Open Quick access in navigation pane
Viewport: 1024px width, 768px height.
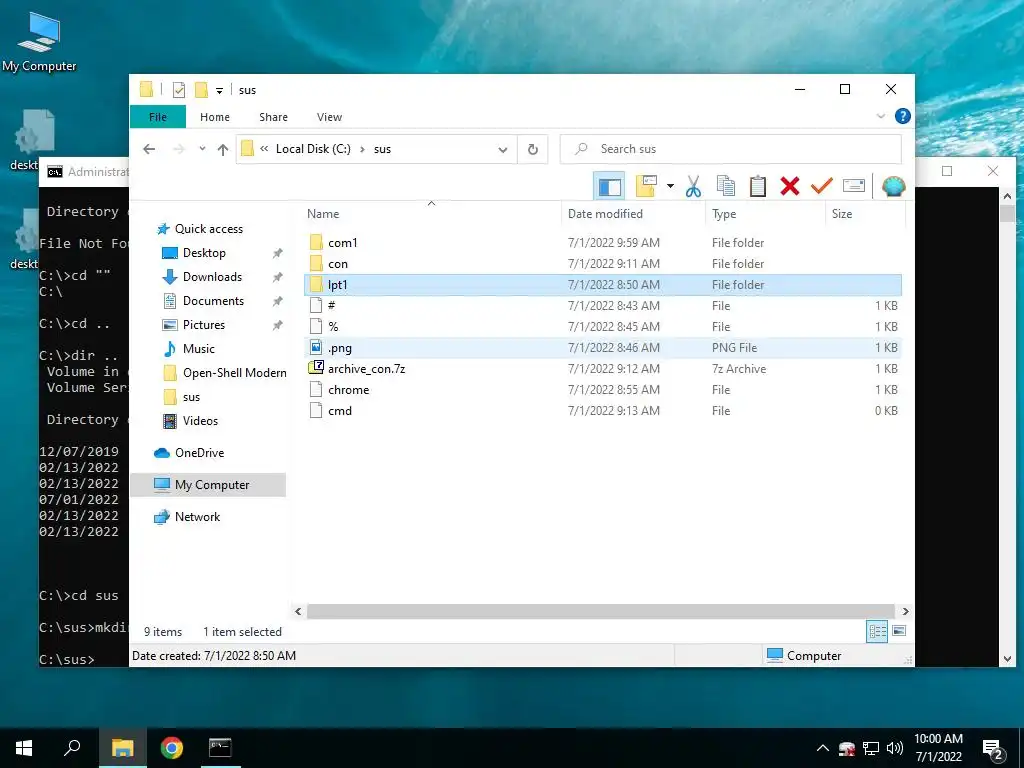tap(208, 229)
